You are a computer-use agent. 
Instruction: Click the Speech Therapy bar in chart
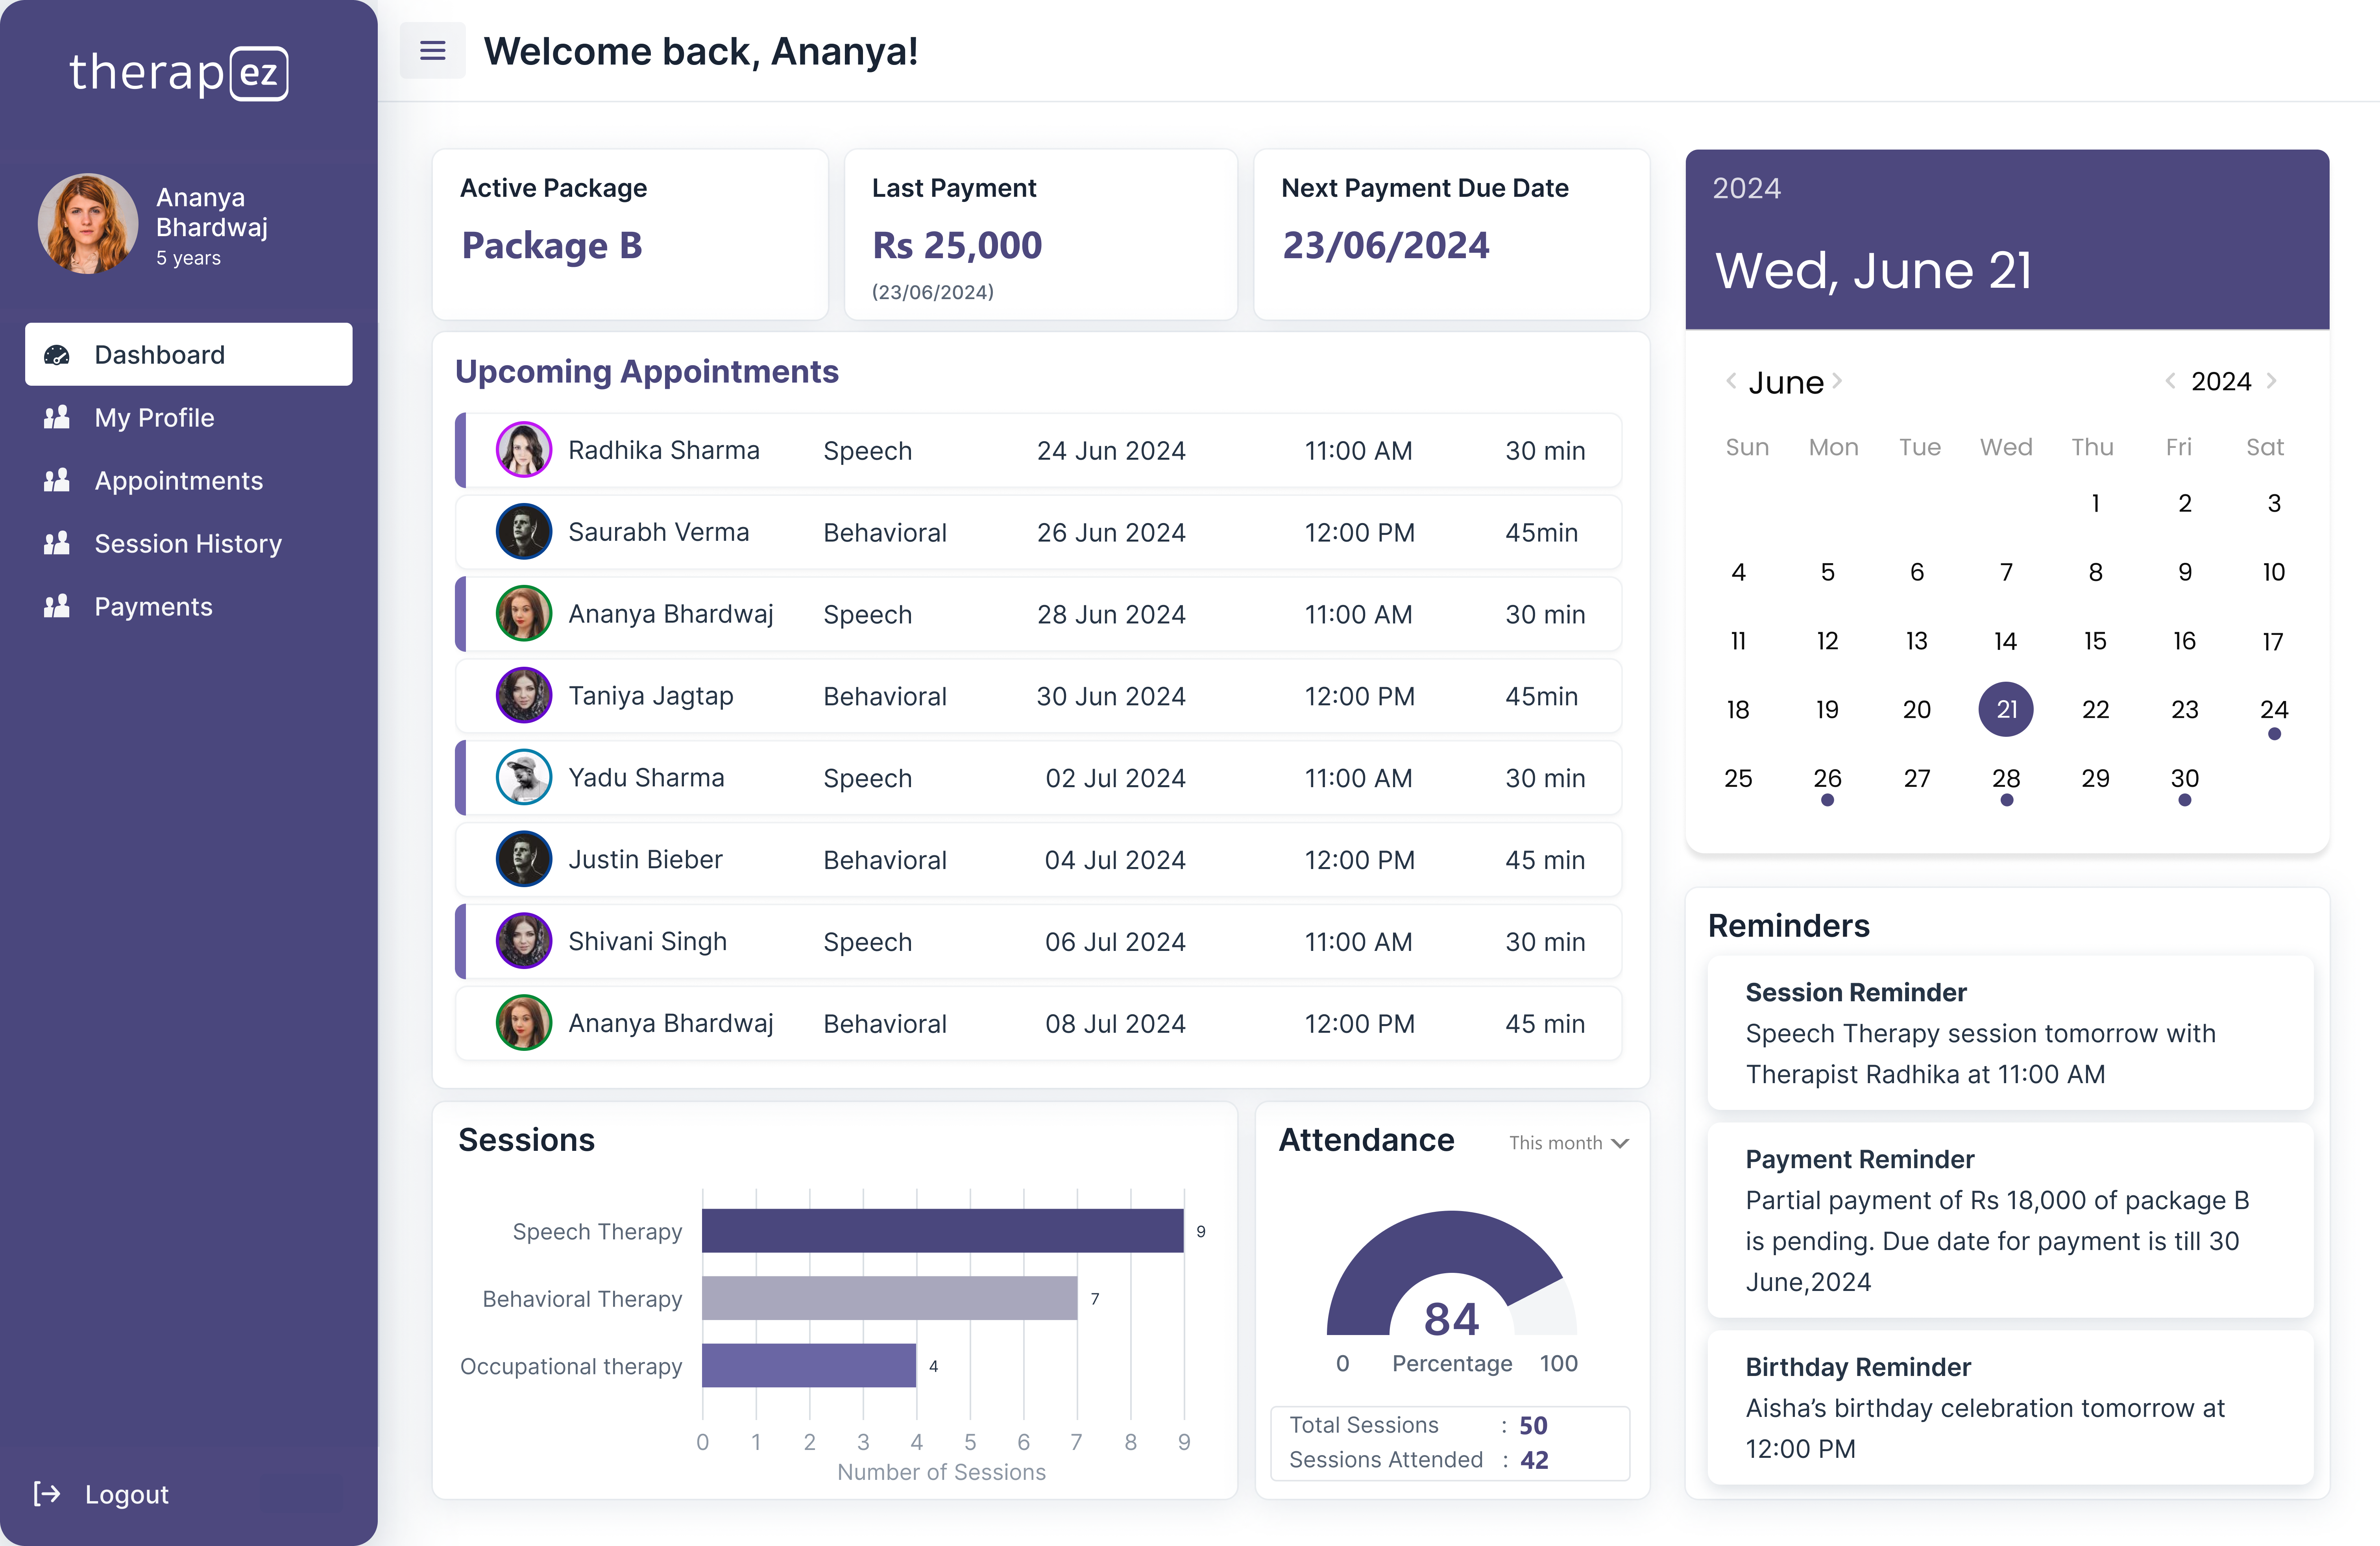click(x=942, y=1231)
